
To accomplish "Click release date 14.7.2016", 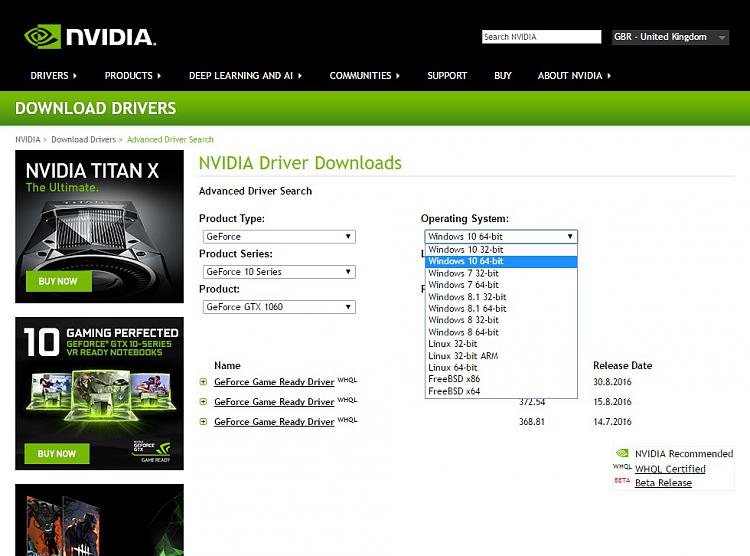I will tap(612, 422).
